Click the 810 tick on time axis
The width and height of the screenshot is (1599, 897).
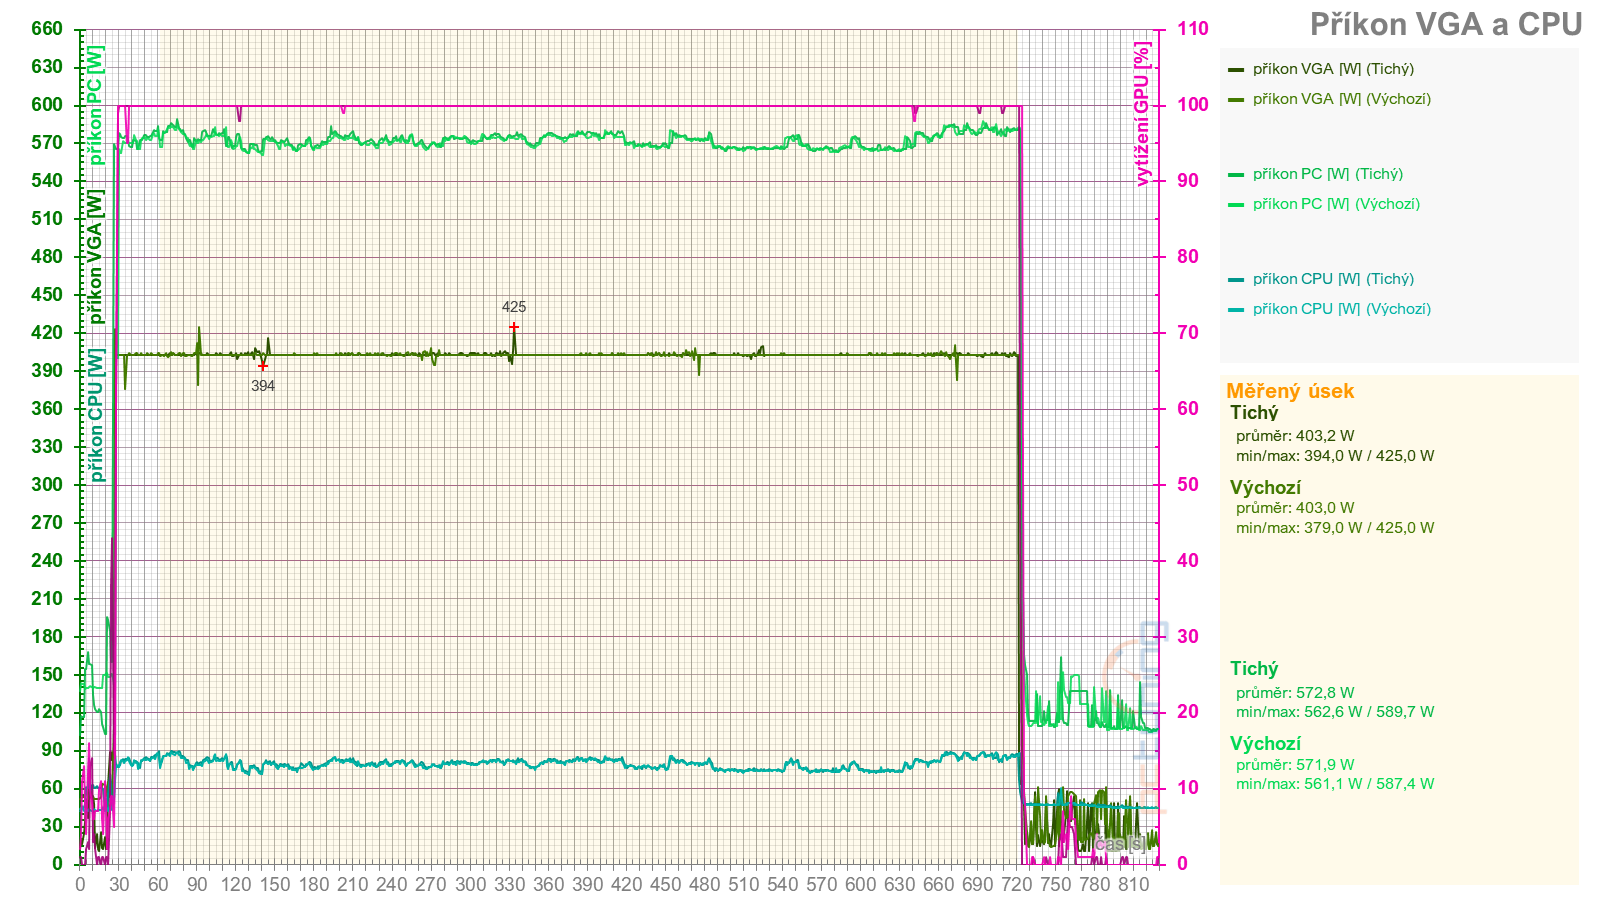(x=1133, y=884)
